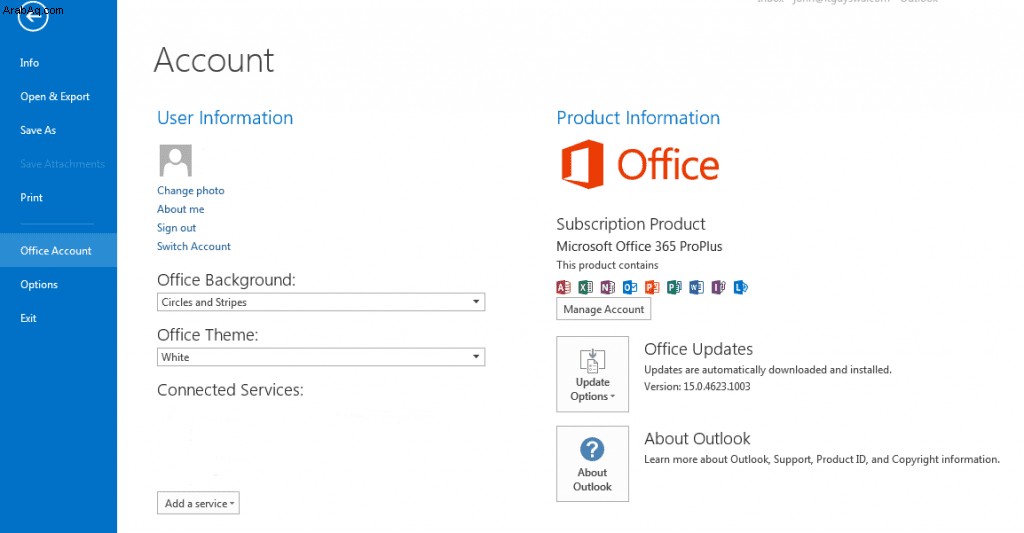Go to Open & Export
Image resolution: width=1024 pixels, height=533 pixels.
pyautogui.click(x=55, y=97)
